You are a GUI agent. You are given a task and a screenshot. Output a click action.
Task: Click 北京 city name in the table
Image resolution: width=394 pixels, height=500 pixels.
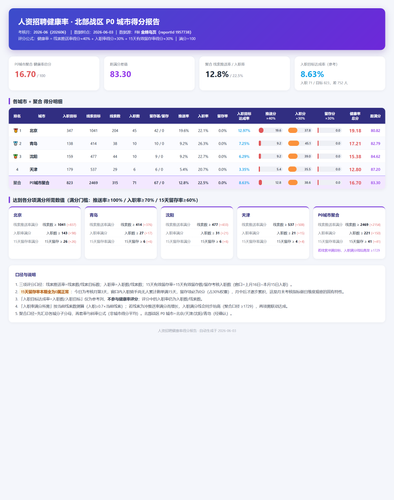(34, 131)
